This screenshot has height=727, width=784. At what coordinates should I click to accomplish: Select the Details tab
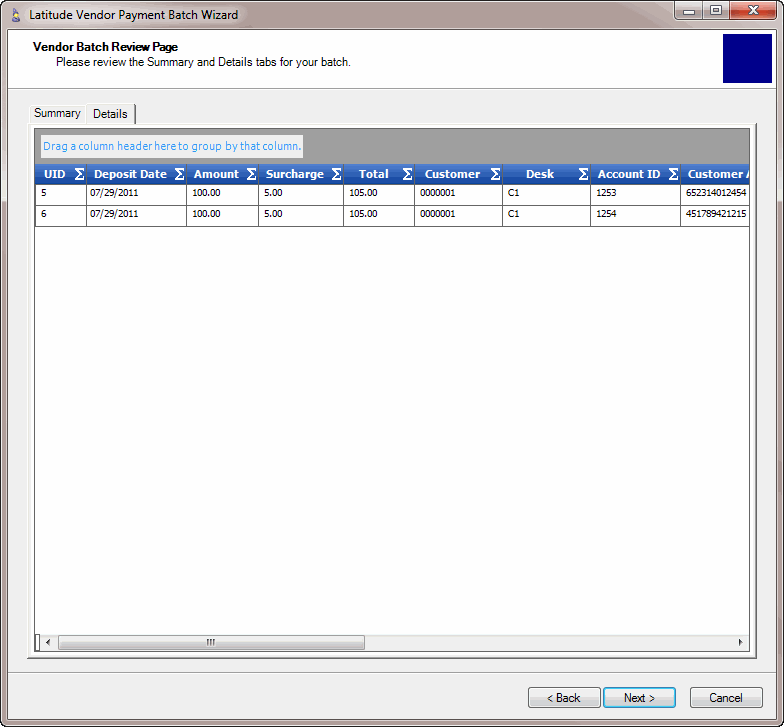click(110, 114)
